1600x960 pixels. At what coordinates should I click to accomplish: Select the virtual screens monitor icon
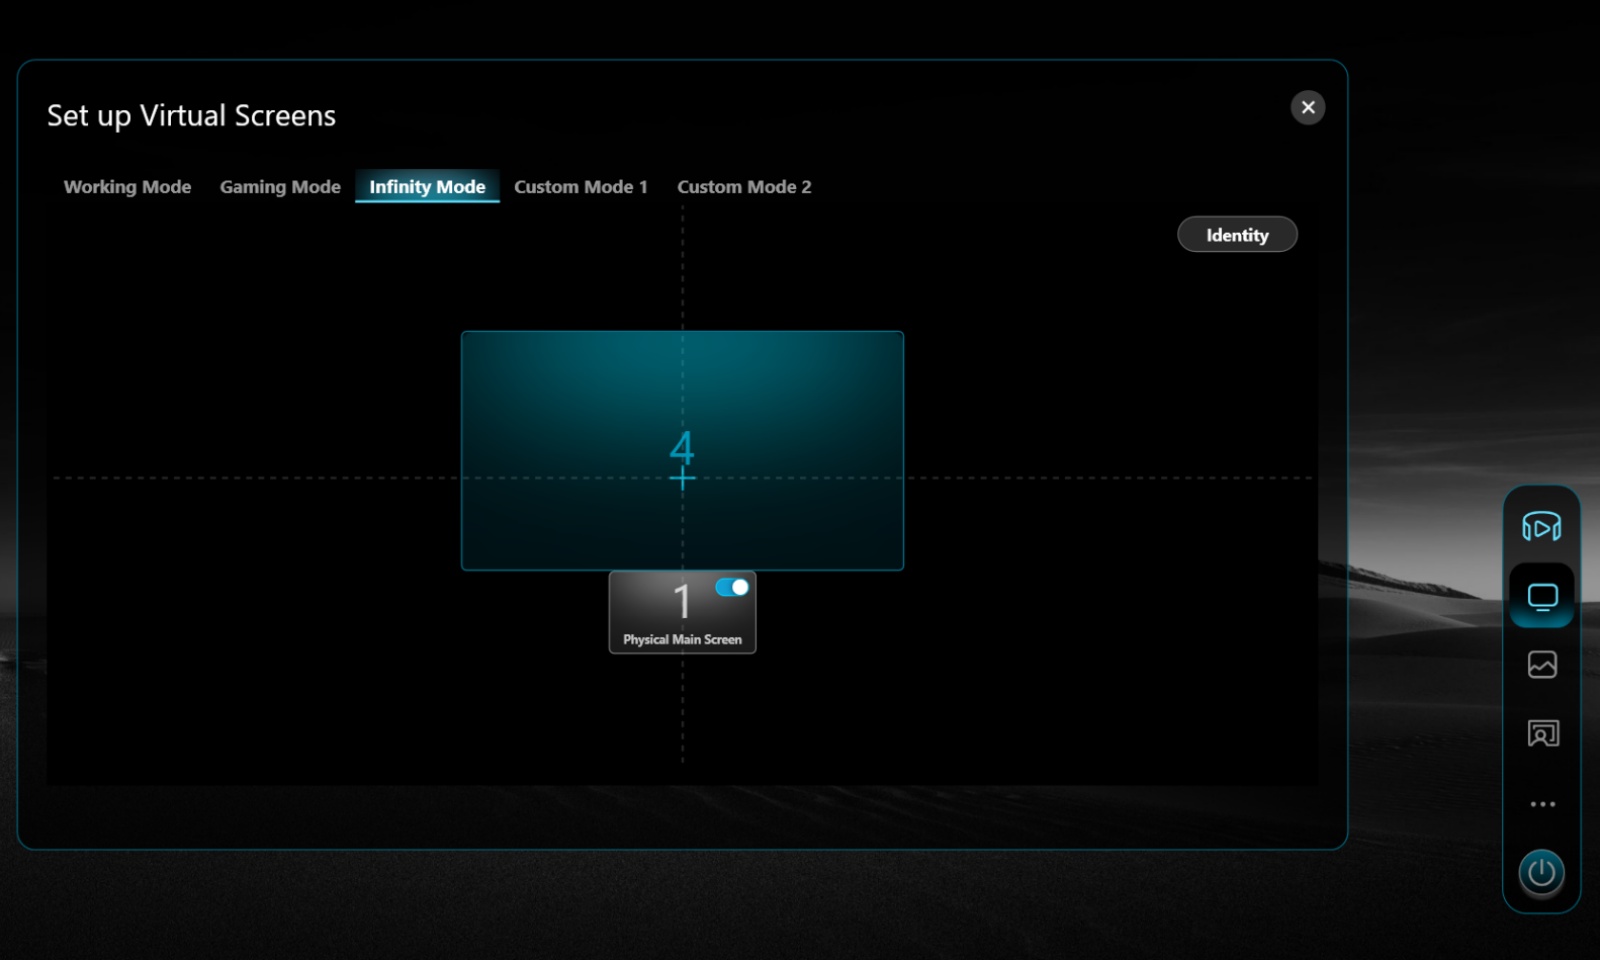1542,597
